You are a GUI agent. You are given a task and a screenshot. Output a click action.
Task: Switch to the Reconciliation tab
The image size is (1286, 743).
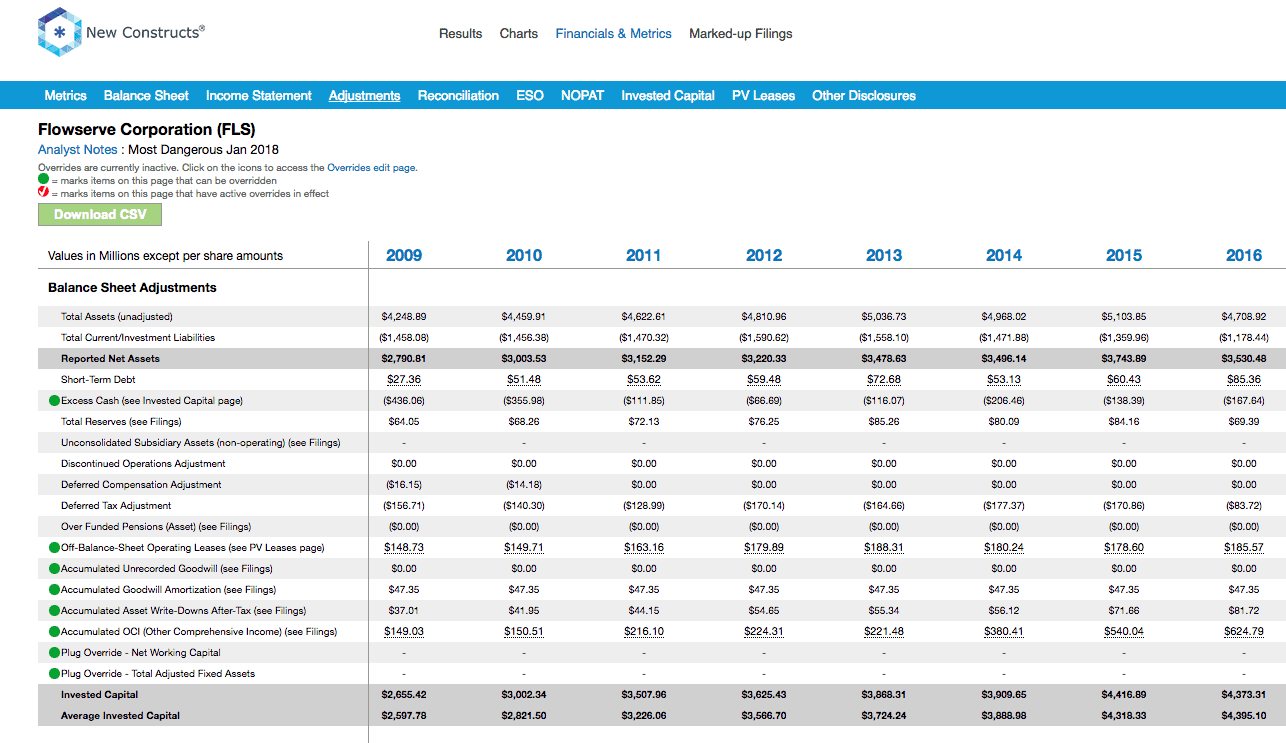pos(458,96)
